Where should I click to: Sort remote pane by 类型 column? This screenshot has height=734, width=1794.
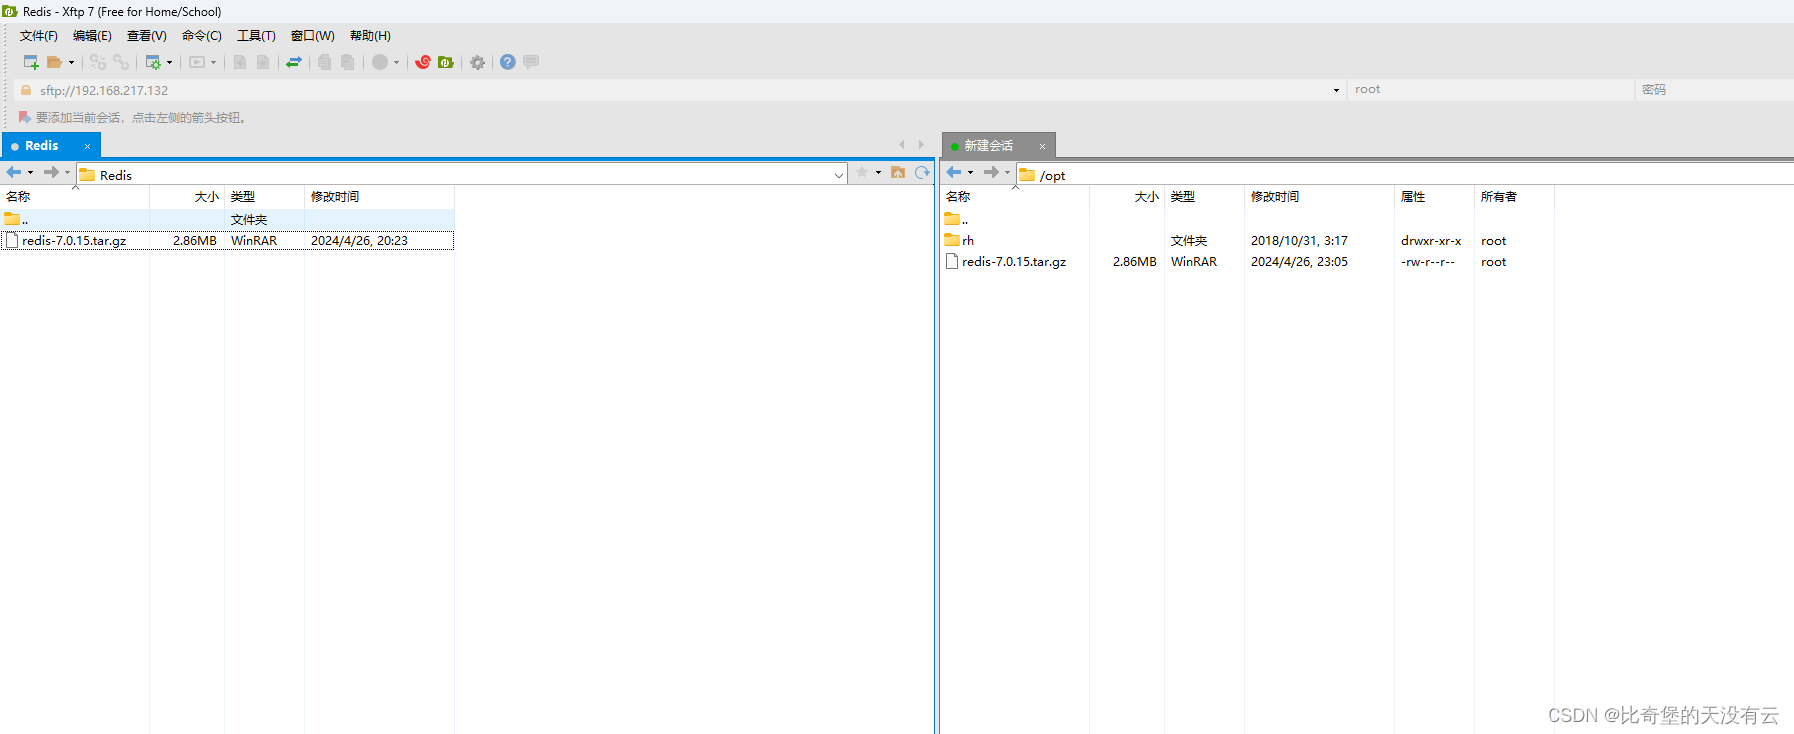pyautogui.click(x=1204, y=197)
